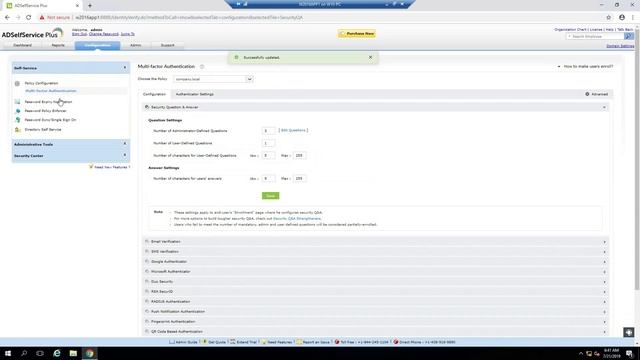
Task: Open the floating chat widget icon
Action: click(x=629, y=332)
